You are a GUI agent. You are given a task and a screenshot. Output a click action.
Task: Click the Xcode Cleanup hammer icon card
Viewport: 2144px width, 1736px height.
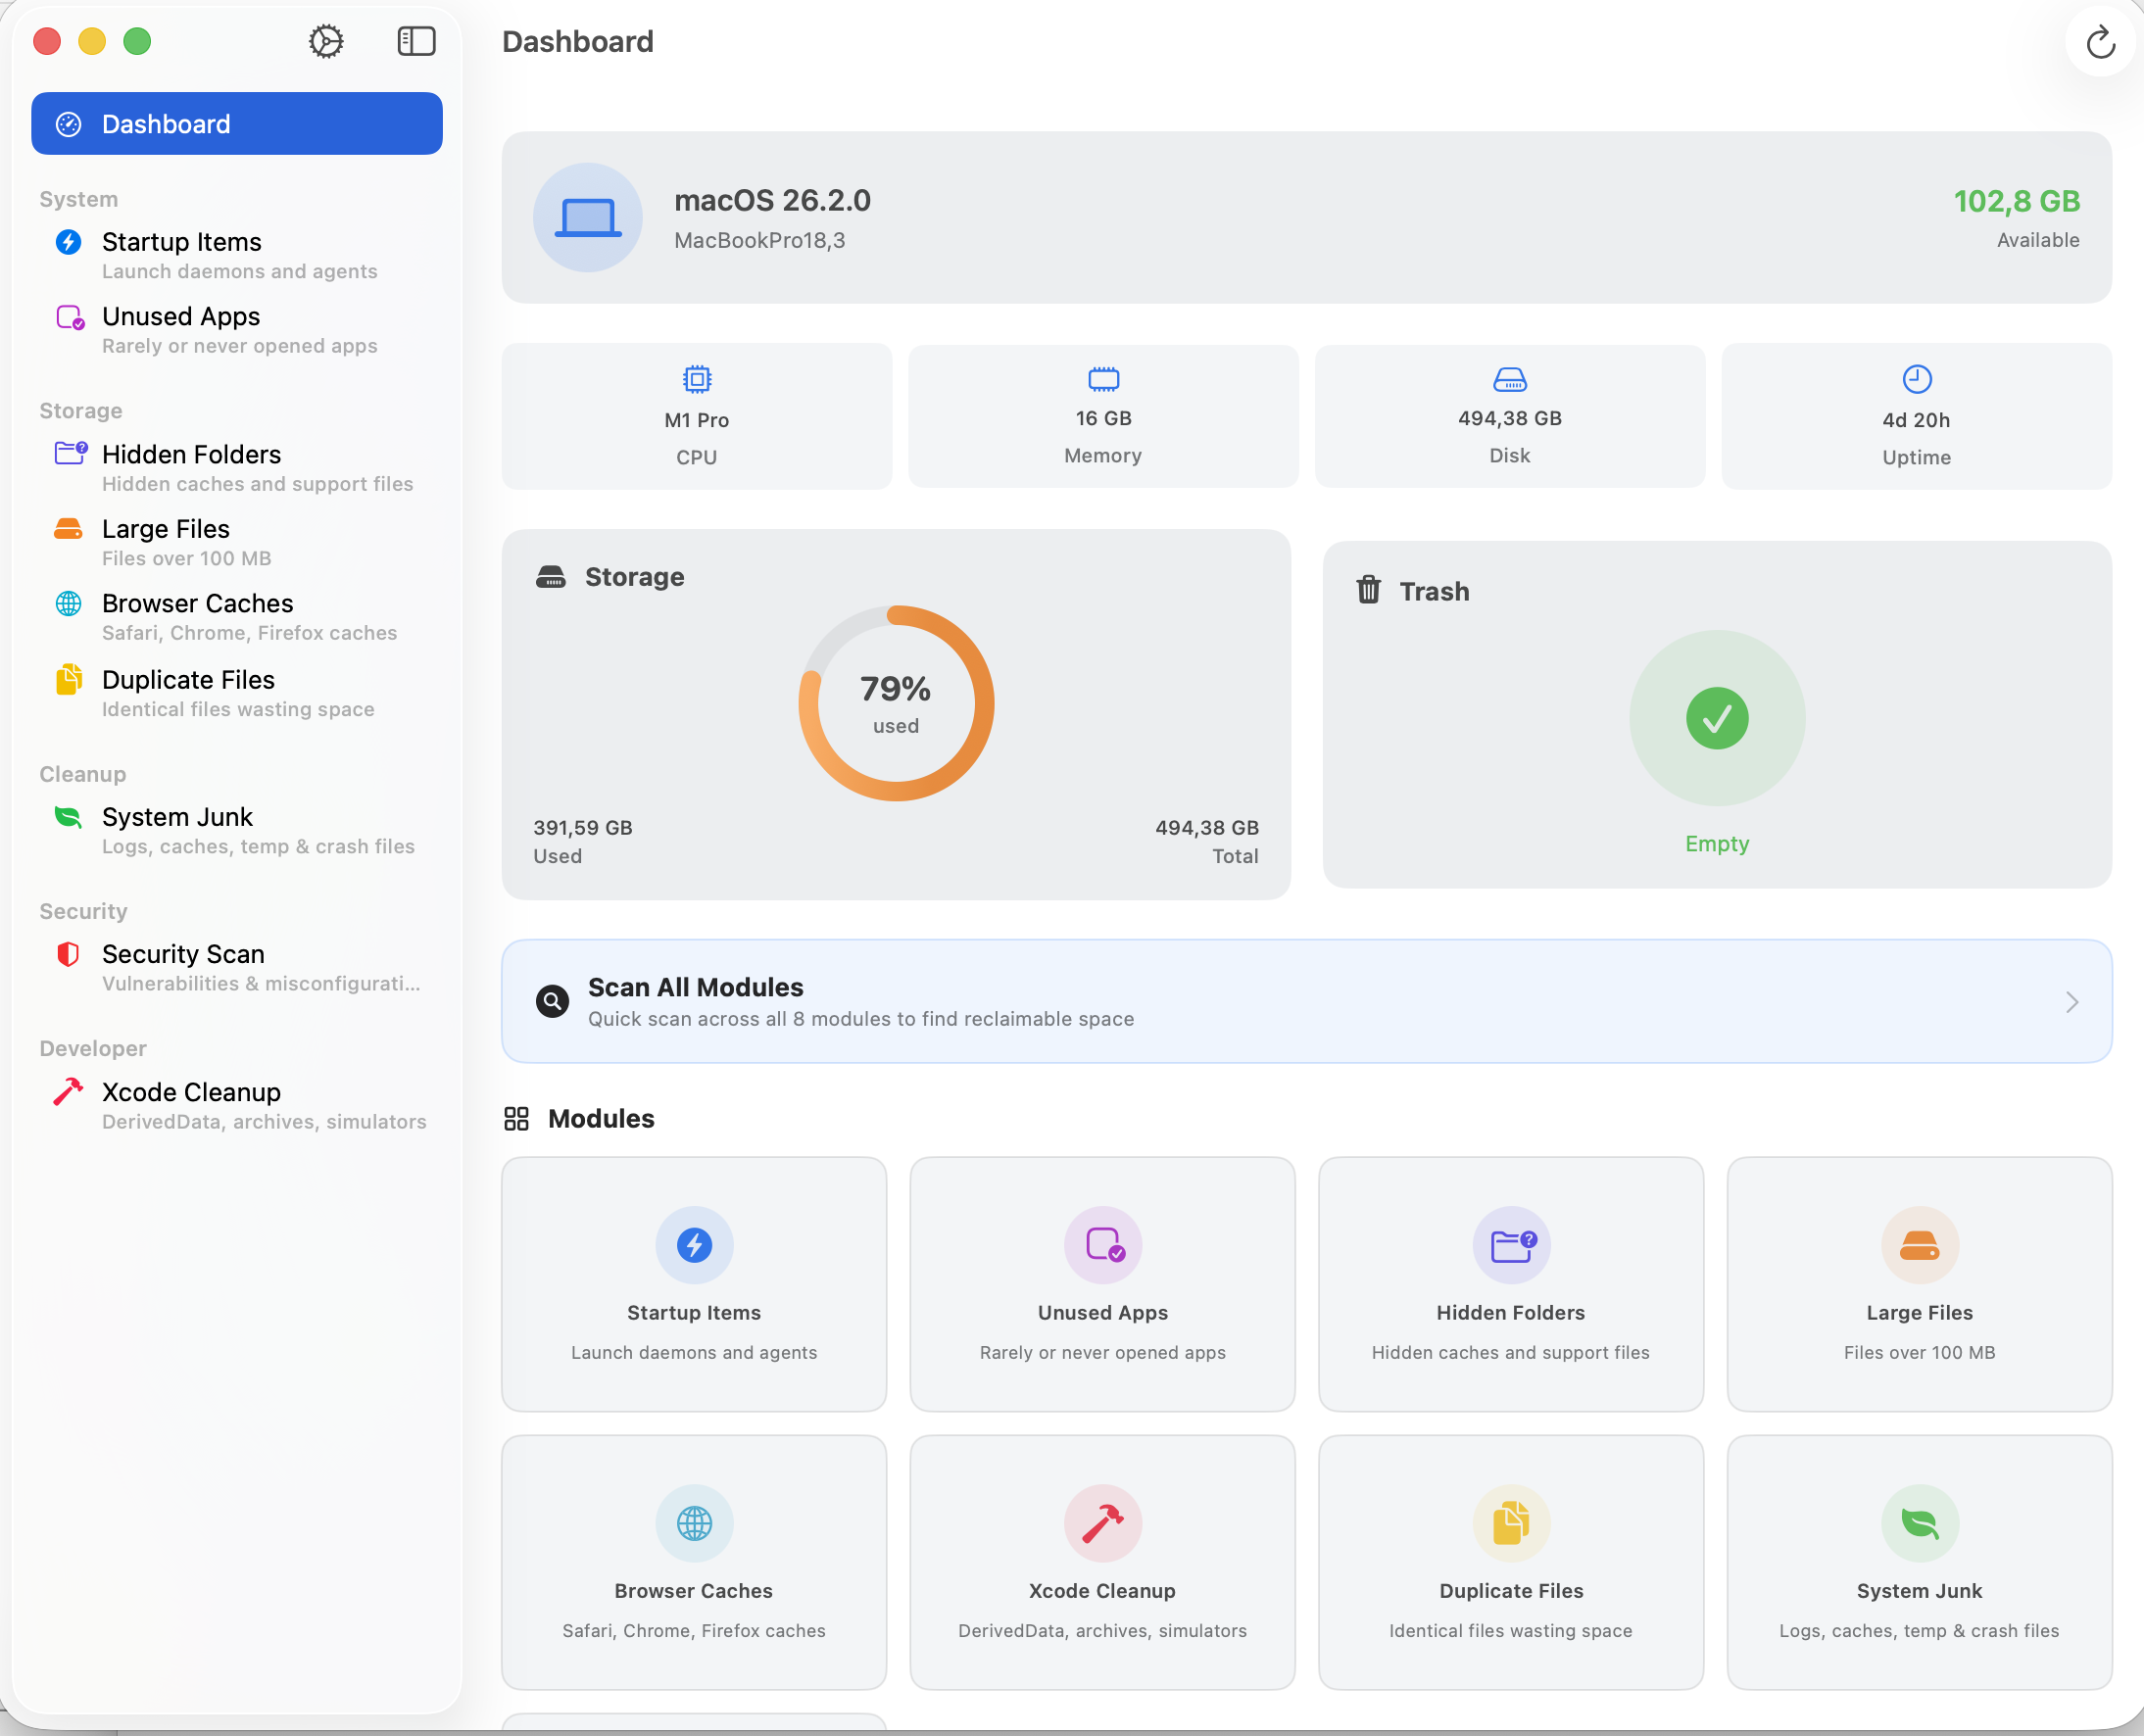tap(1102, 1563)
